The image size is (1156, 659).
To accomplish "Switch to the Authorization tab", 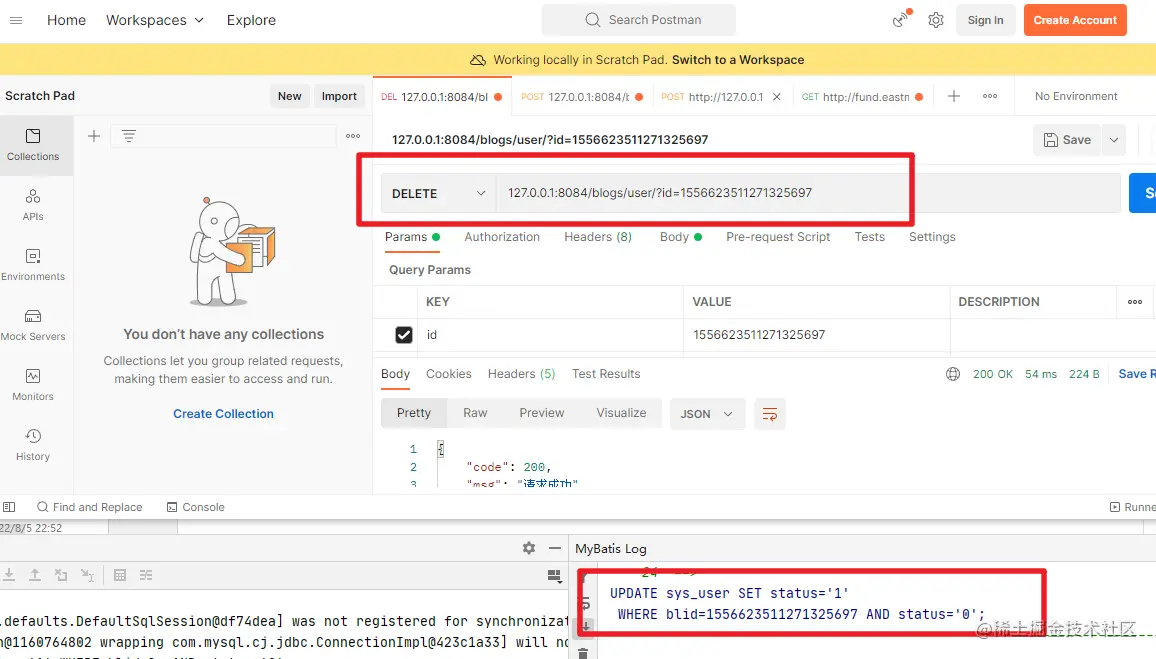I will [x=502, y=237].
